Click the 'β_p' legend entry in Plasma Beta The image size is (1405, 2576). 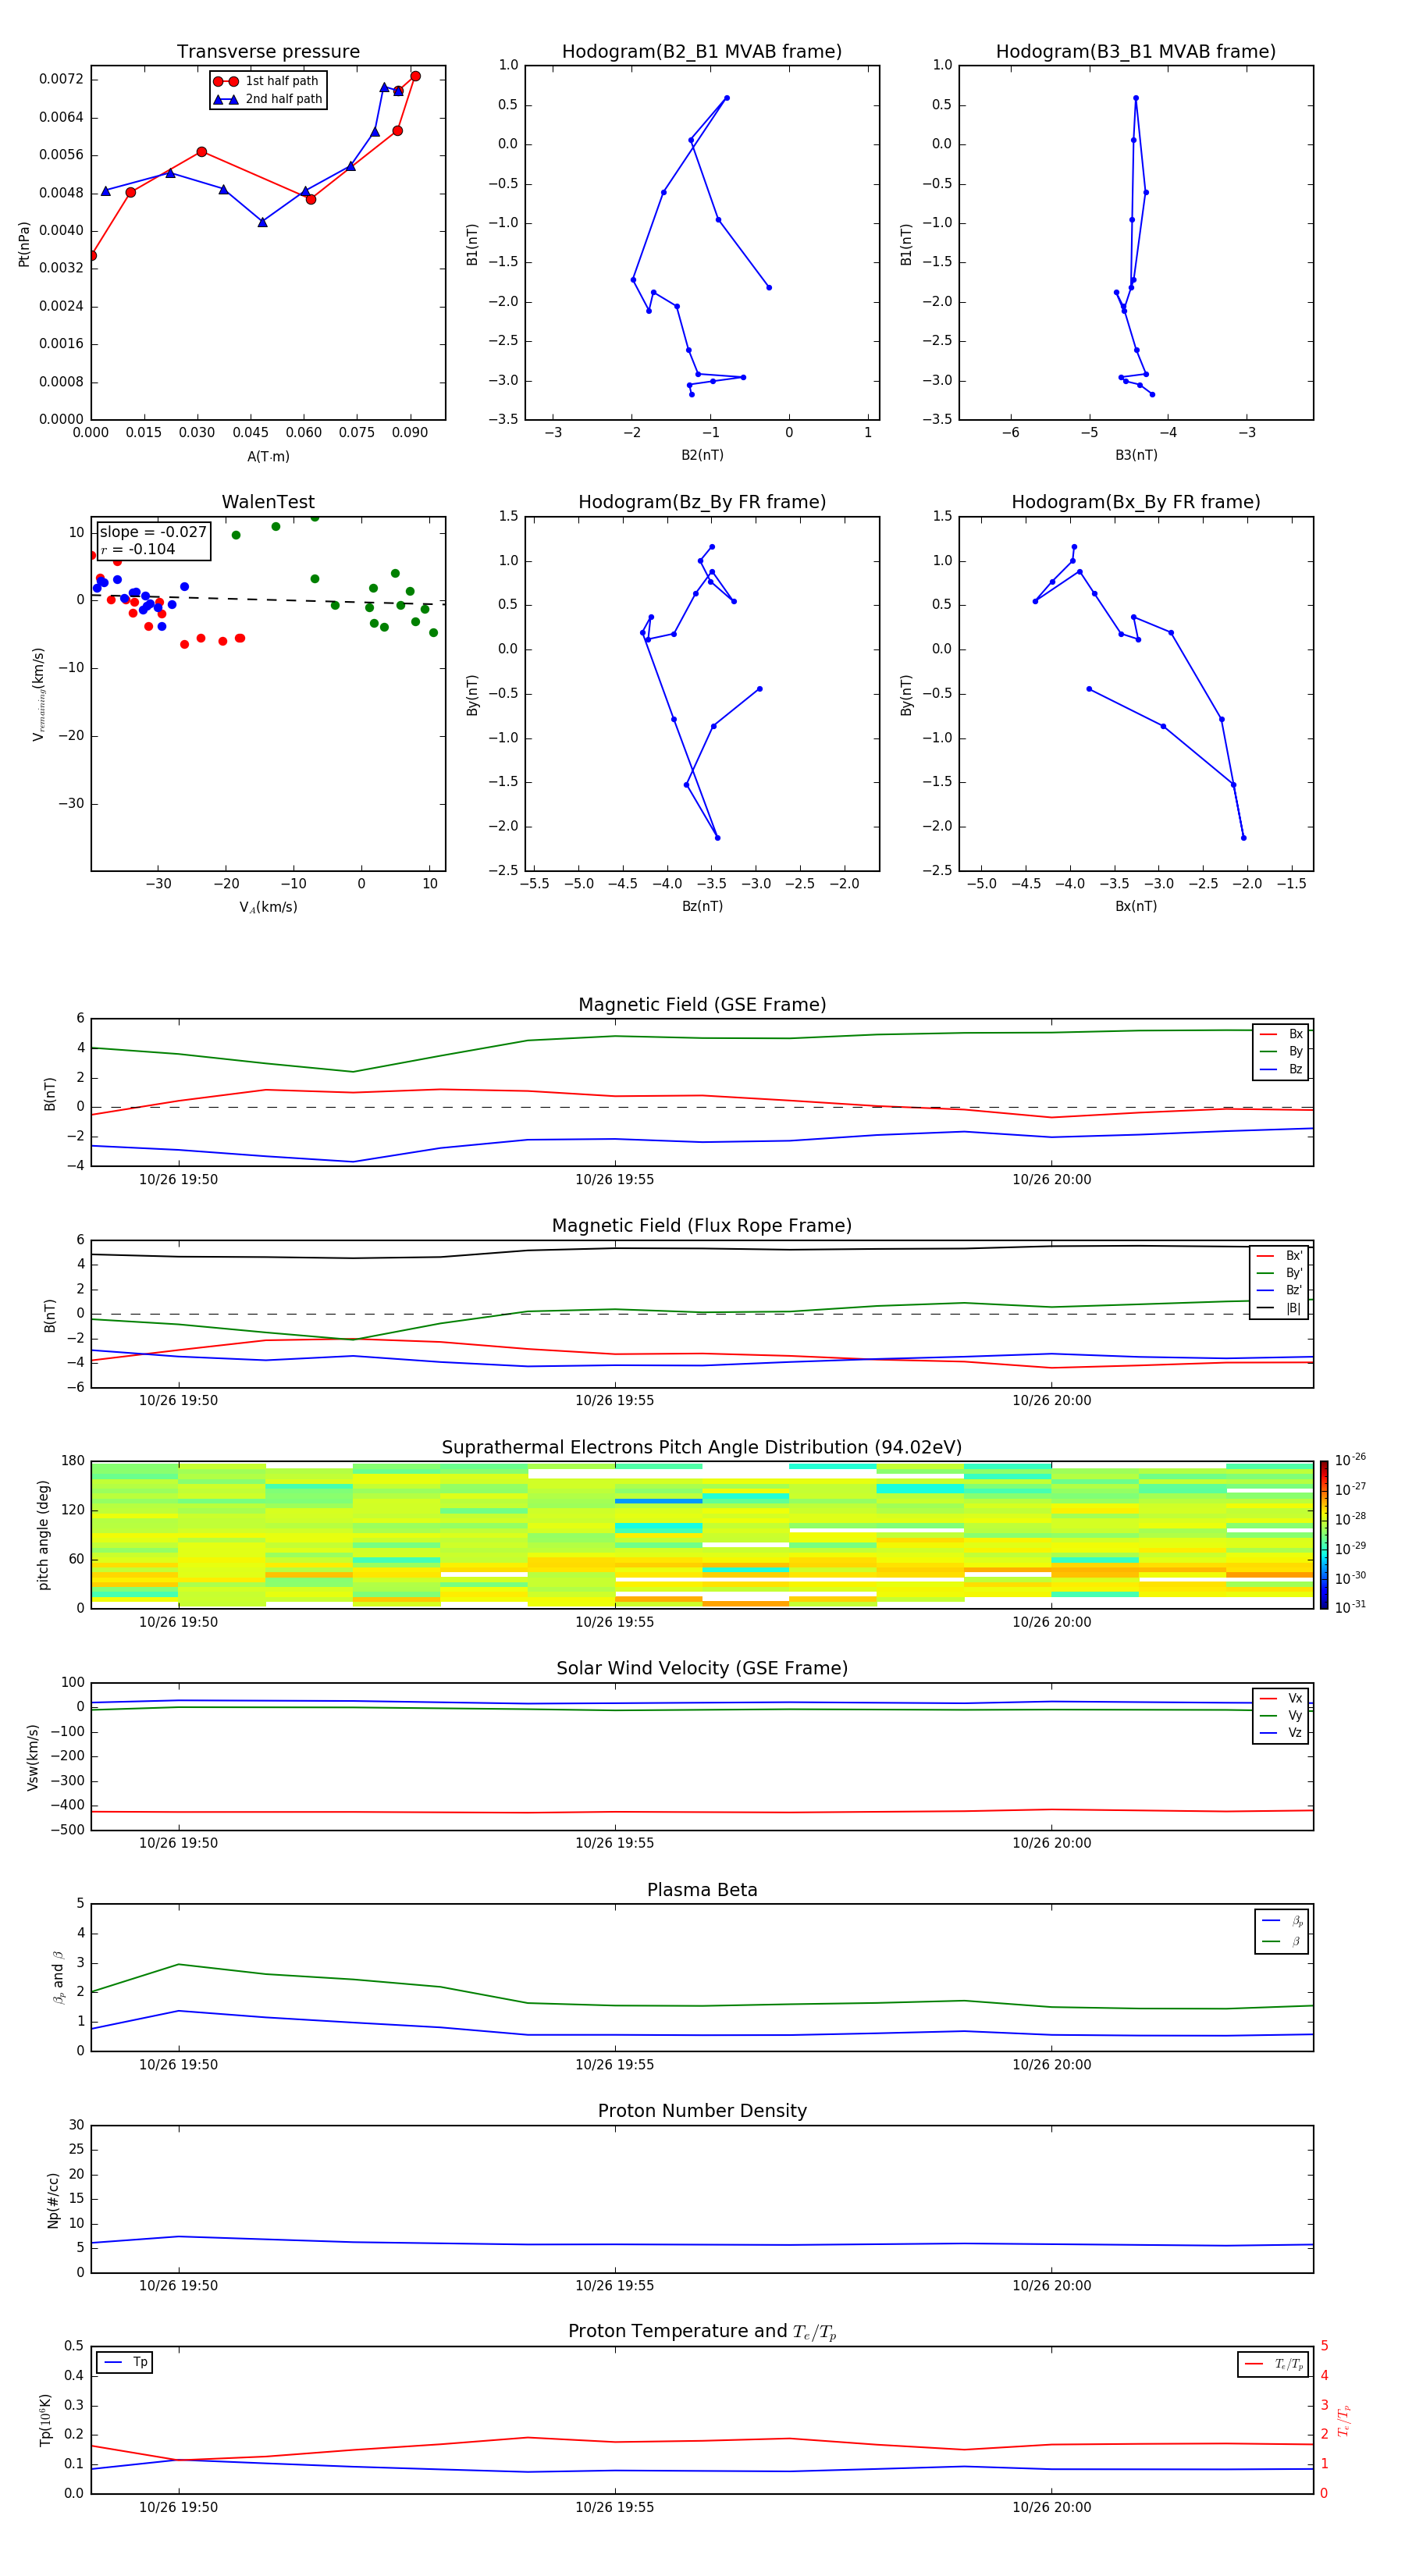(1283, 1921)
